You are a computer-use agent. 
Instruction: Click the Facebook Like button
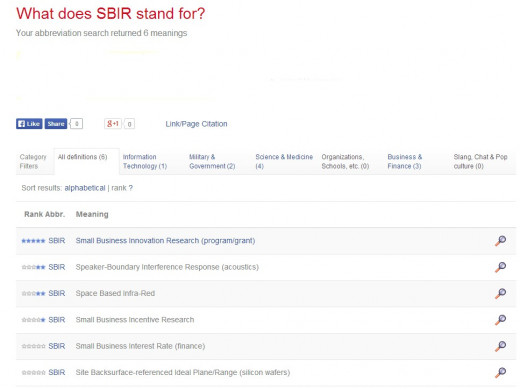point(29,124)
